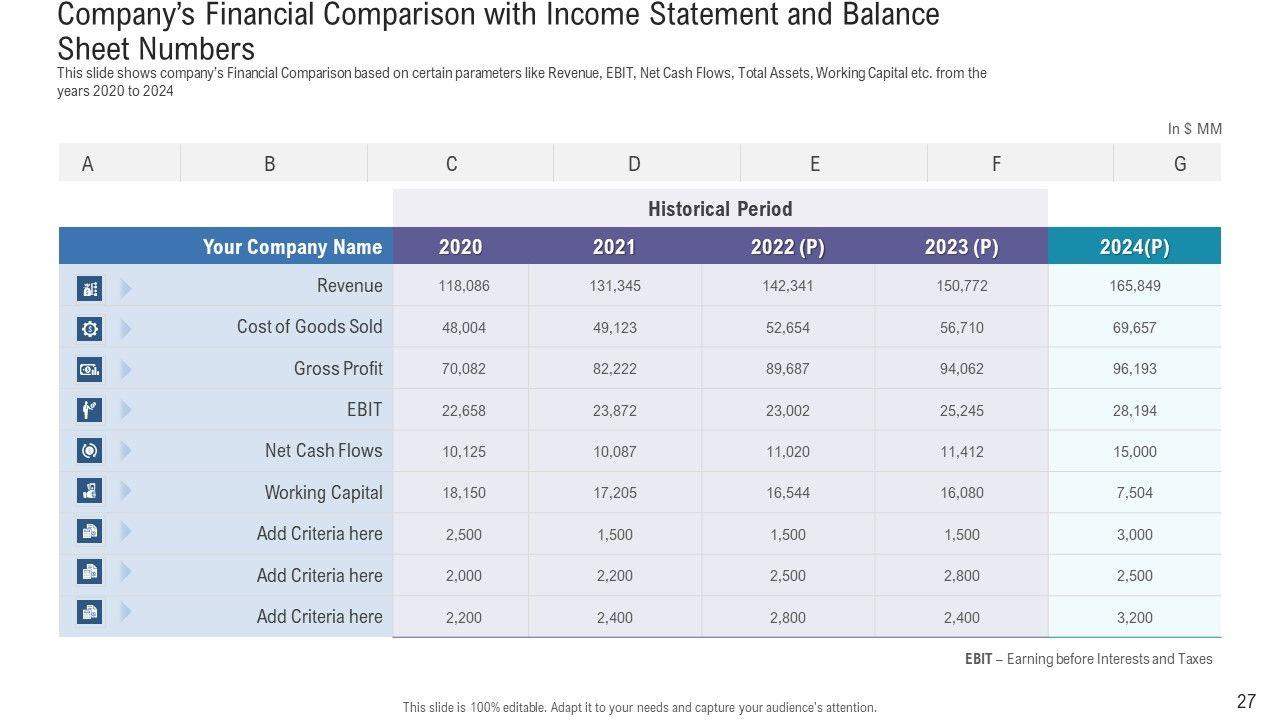Select the Working Capital row icon
The height and width of the screenshot is (720, 1280).
click(x=90, y=491)
